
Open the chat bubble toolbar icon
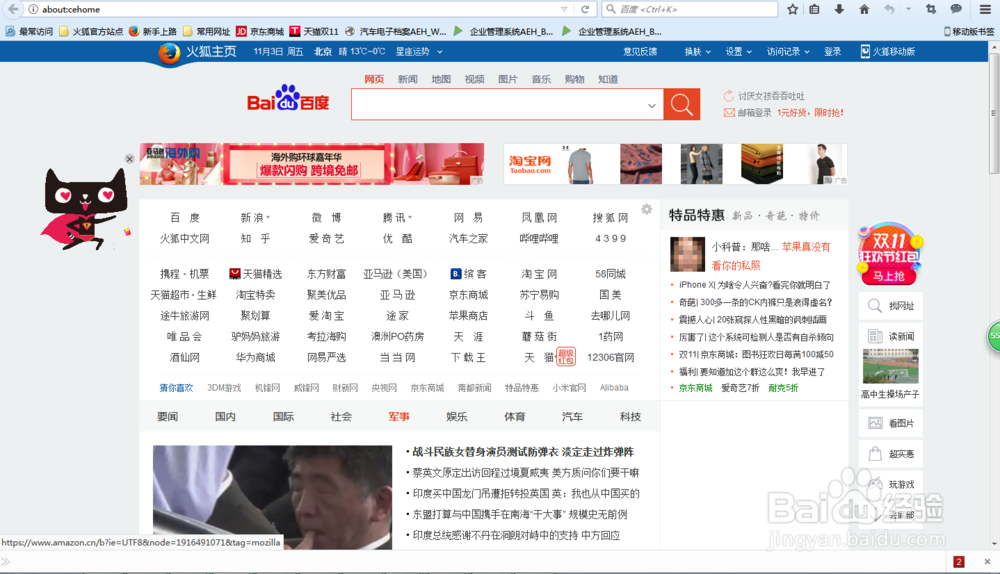[x=955, y=9]
